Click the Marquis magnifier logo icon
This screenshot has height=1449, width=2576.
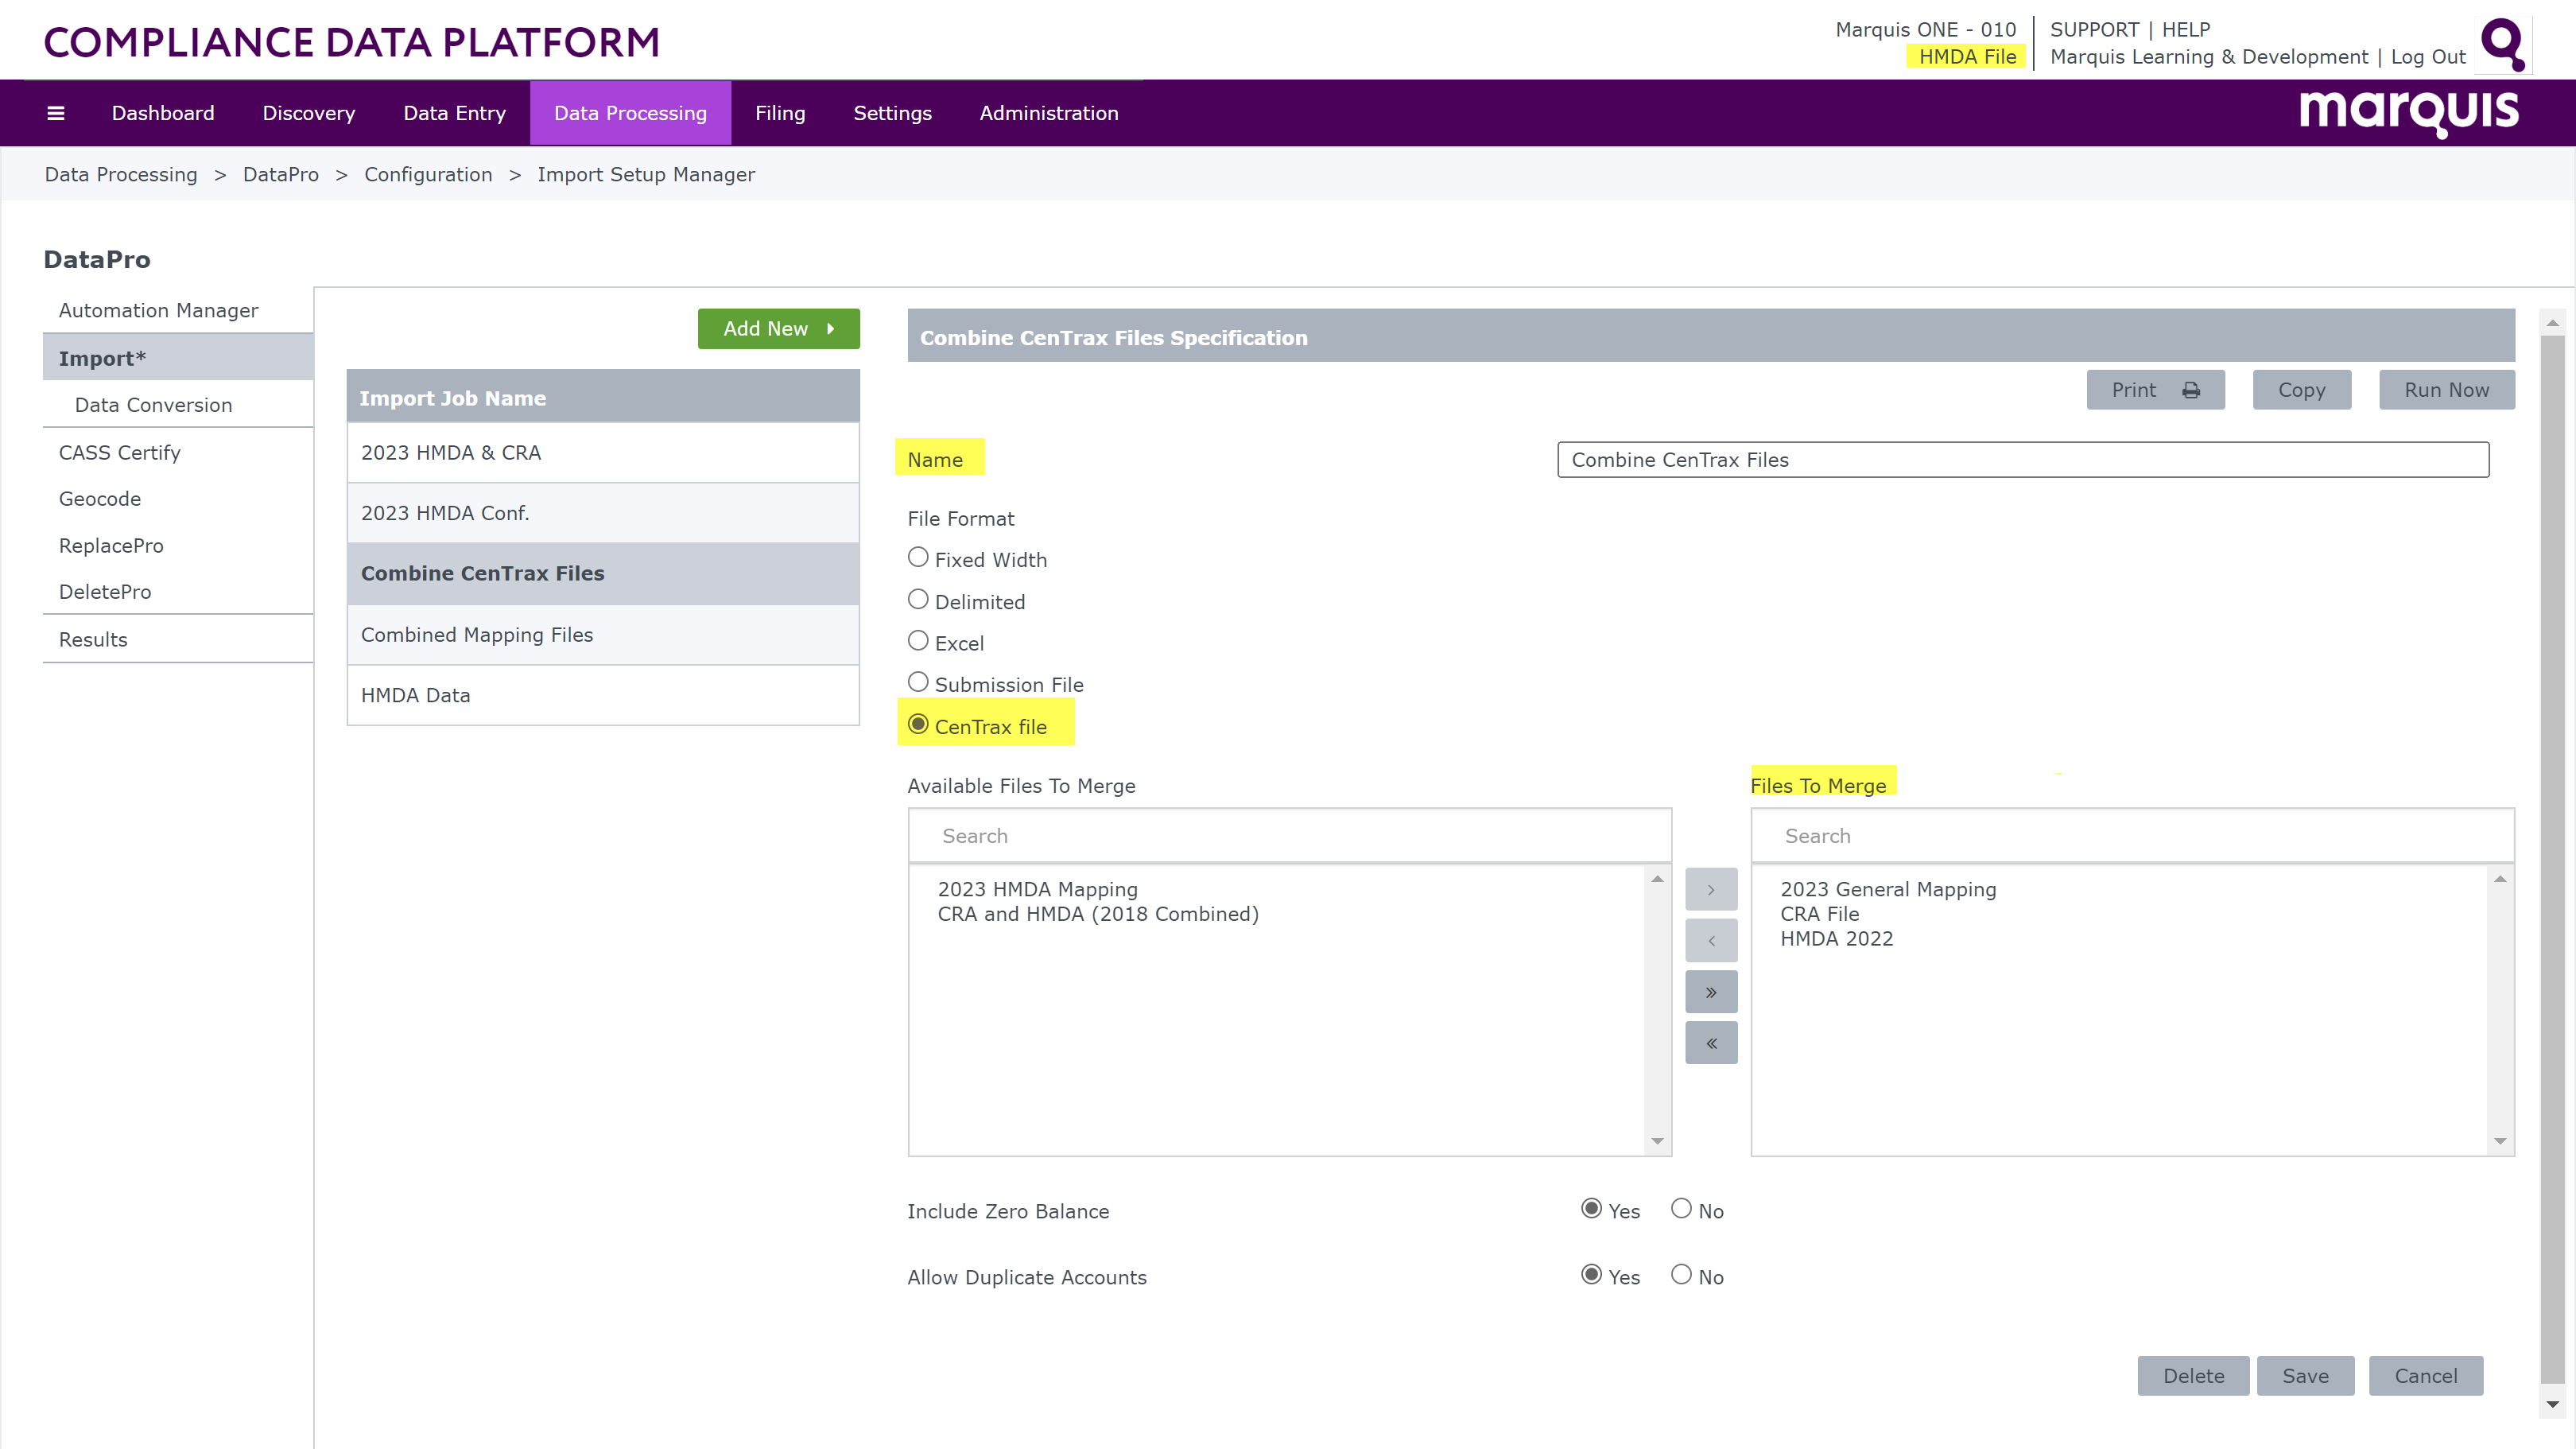pos(2503,44)
